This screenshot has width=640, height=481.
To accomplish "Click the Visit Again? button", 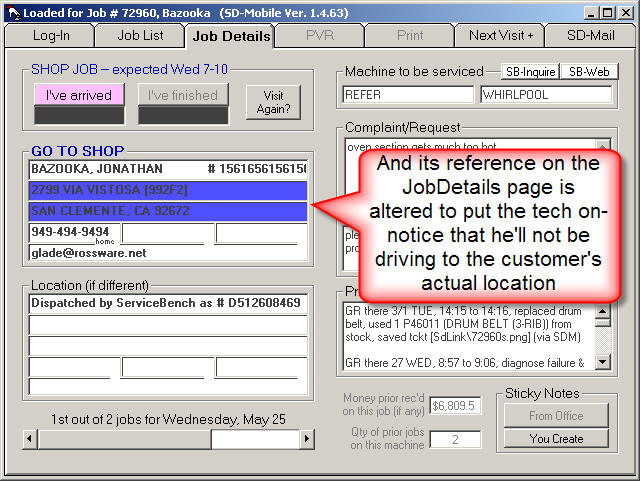I will 273,102.
